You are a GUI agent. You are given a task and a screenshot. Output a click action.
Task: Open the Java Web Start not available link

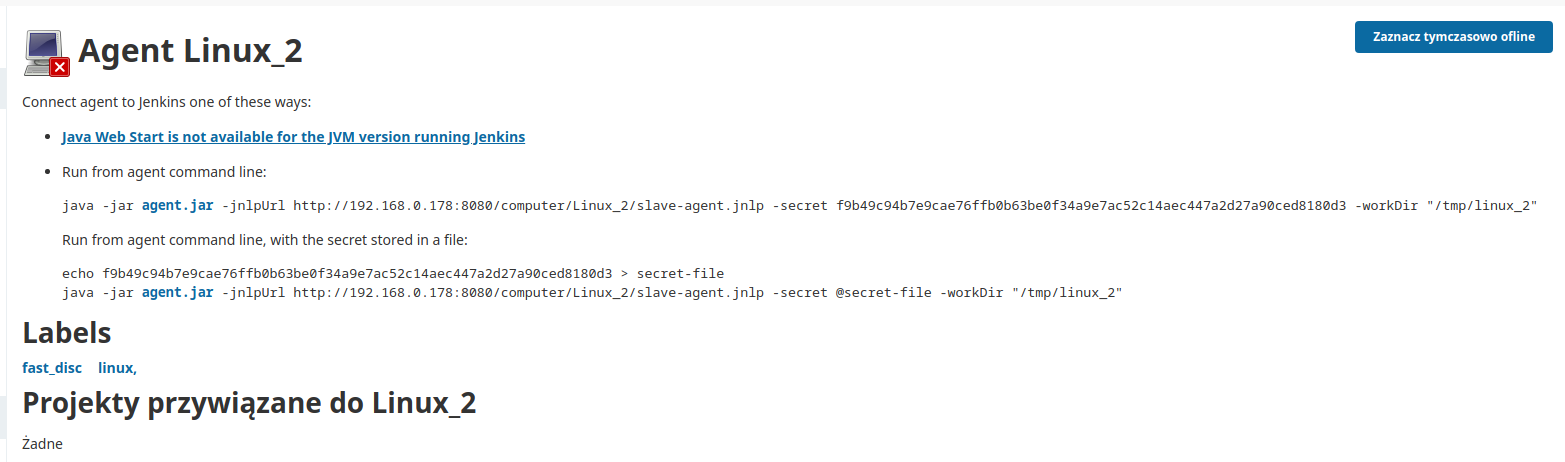tap(293, 137)
